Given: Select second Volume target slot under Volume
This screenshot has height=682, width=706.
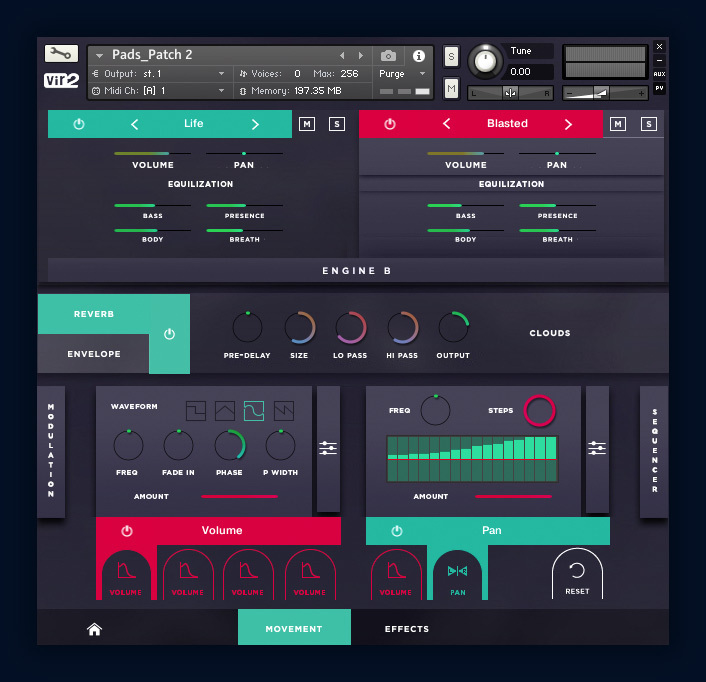Looking at the screenshot, I should click(x=188, y=575).
